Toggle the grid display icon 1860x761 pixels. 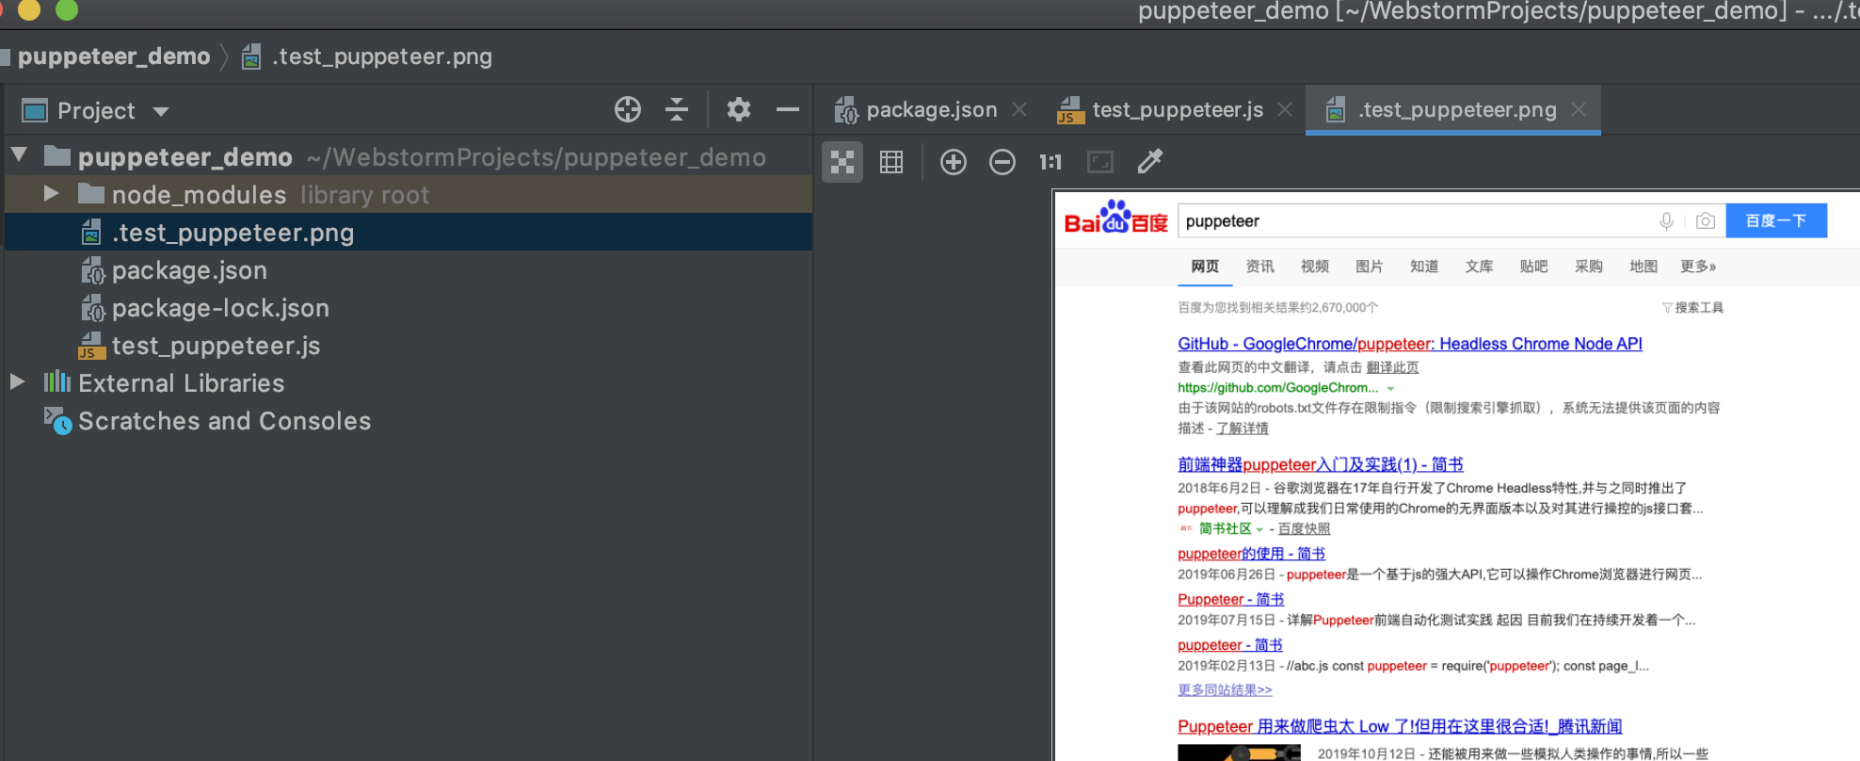[891, 162]
